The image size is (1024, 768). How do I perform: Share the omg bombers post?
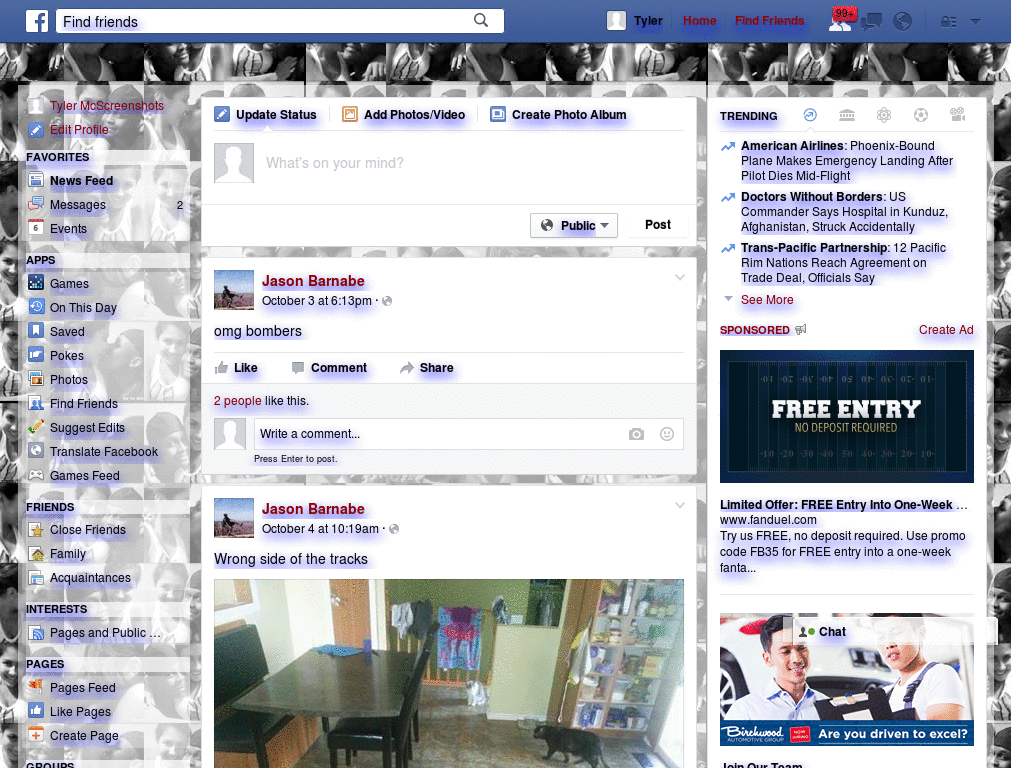coord(426,368)
